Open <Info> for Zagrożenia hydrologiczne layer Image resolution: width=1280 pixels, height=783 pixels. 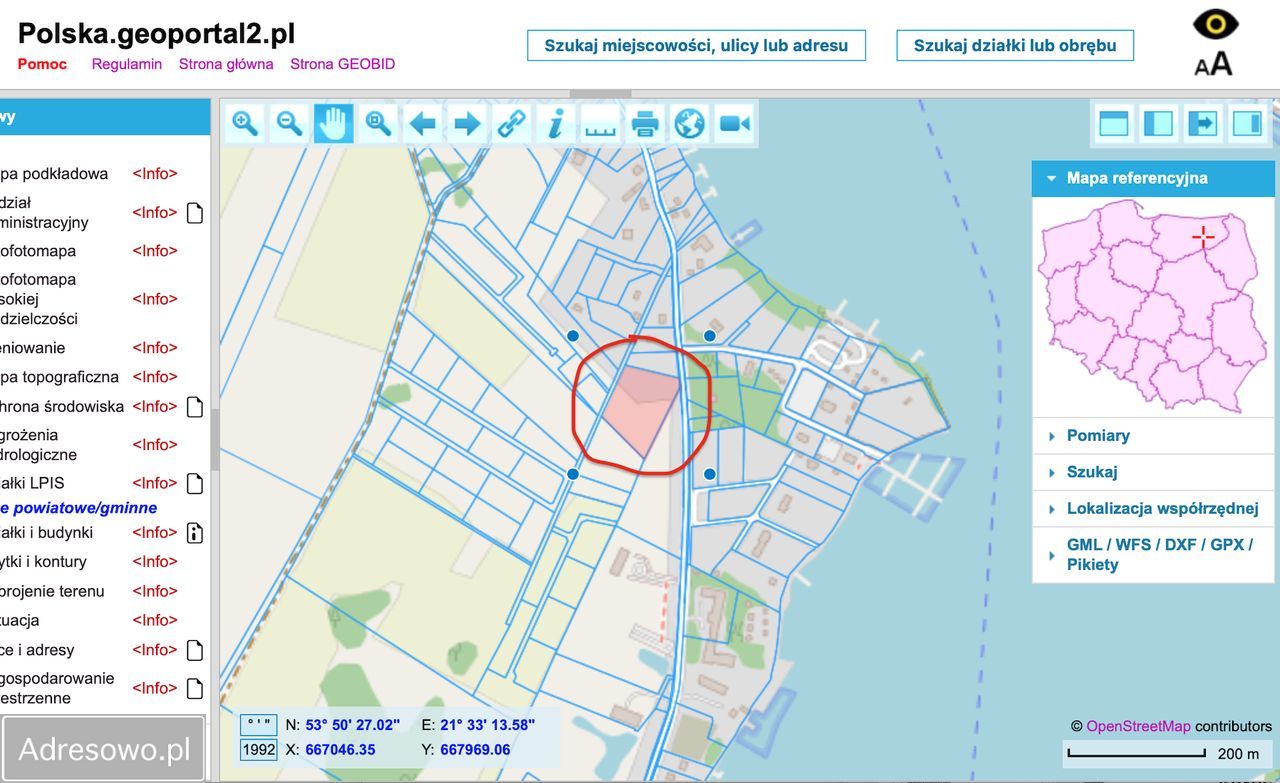coord(155,445)
